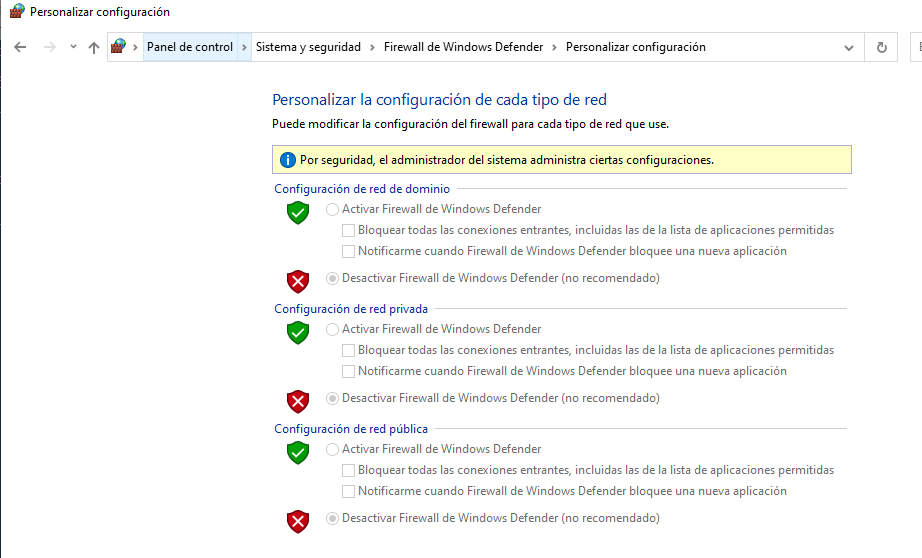Open recent locations dropdown next to forward arrow
The height and width of the screenshot is (558, 922).
pos(73,46)
